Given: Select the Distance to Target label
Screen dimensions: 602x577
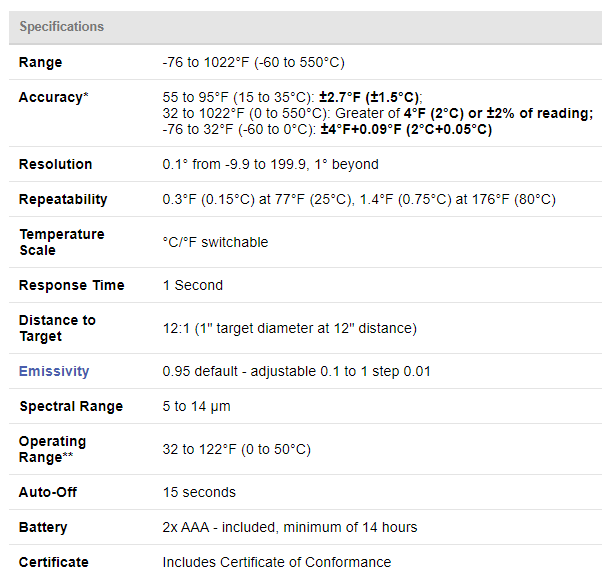Looking at the screenshot, I should (57, 328).
